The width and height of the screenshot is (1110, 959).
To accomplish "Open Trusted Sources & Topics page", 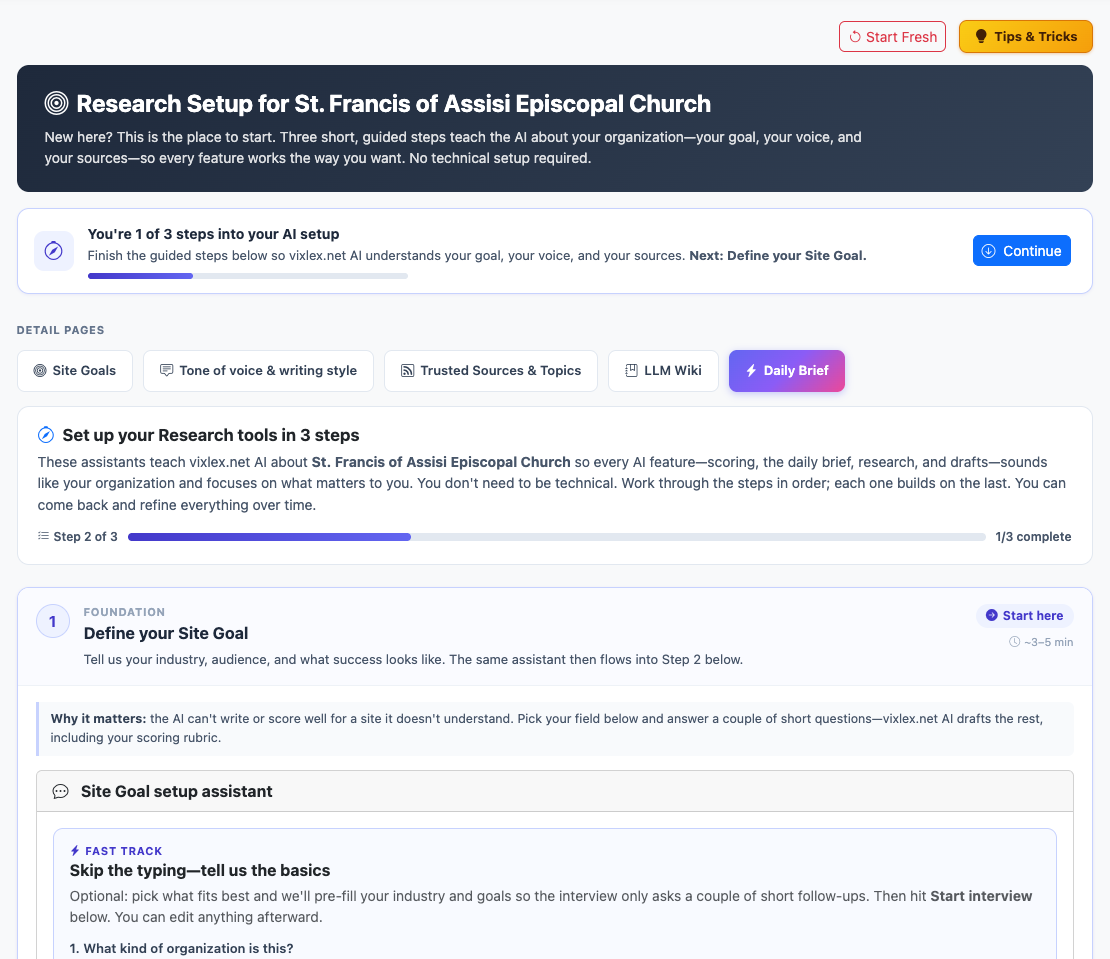I will (491, 371).
